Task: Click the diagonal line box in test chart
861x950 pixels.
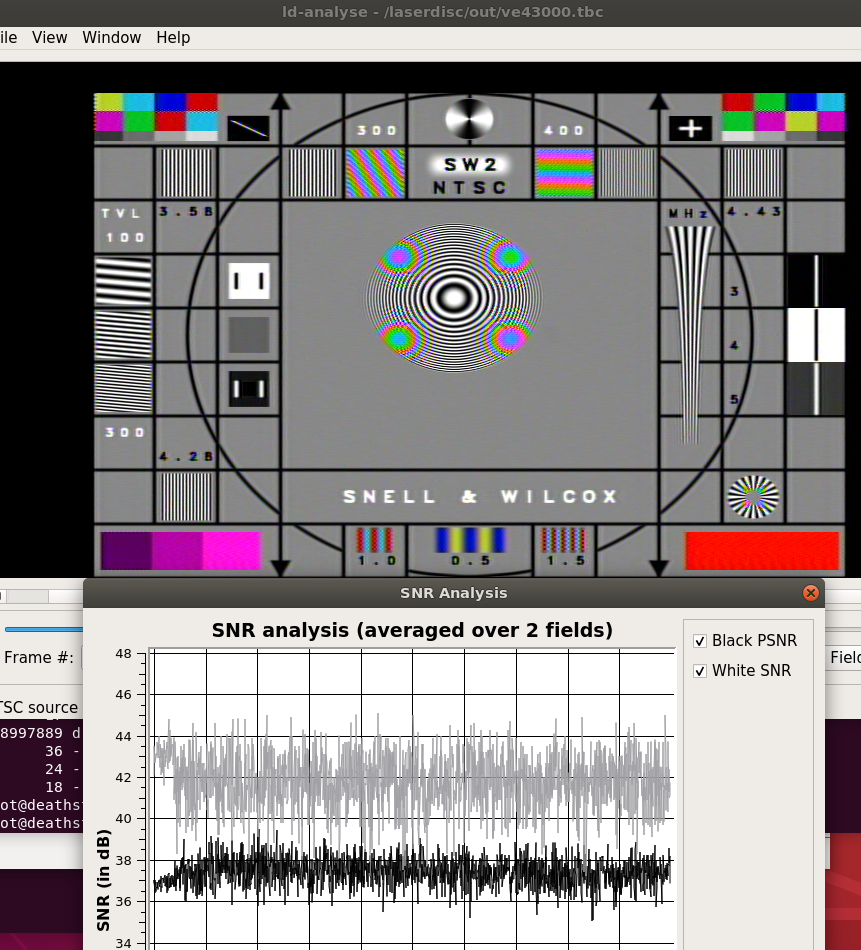Action: pos(247,128)
